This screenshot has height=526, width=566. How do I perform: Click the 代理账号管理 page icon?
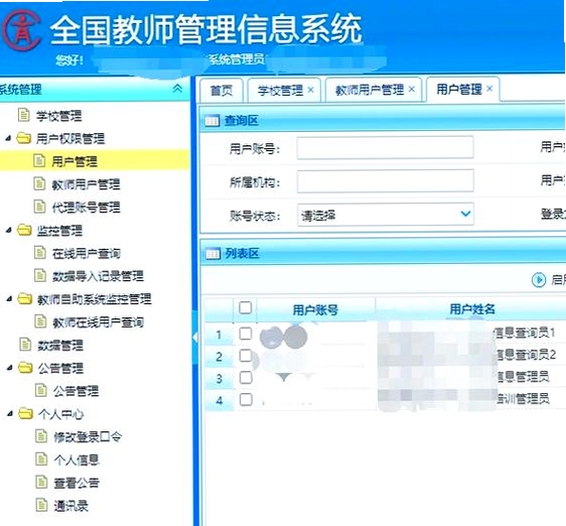point(40,207)
